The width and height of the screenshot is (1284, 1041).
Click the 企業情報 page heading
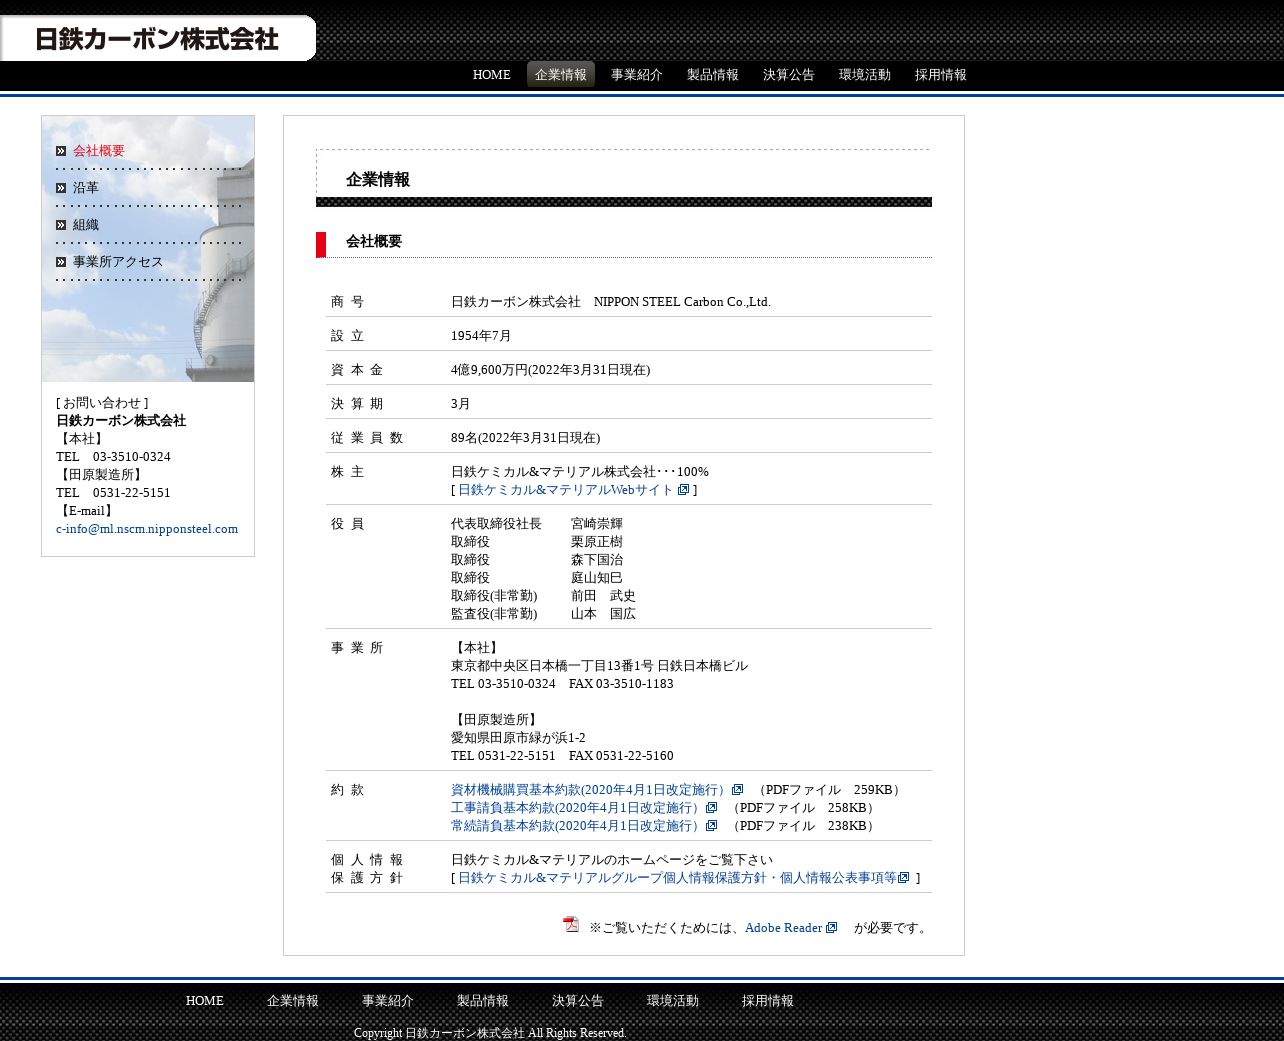click(x=378, y=180)
